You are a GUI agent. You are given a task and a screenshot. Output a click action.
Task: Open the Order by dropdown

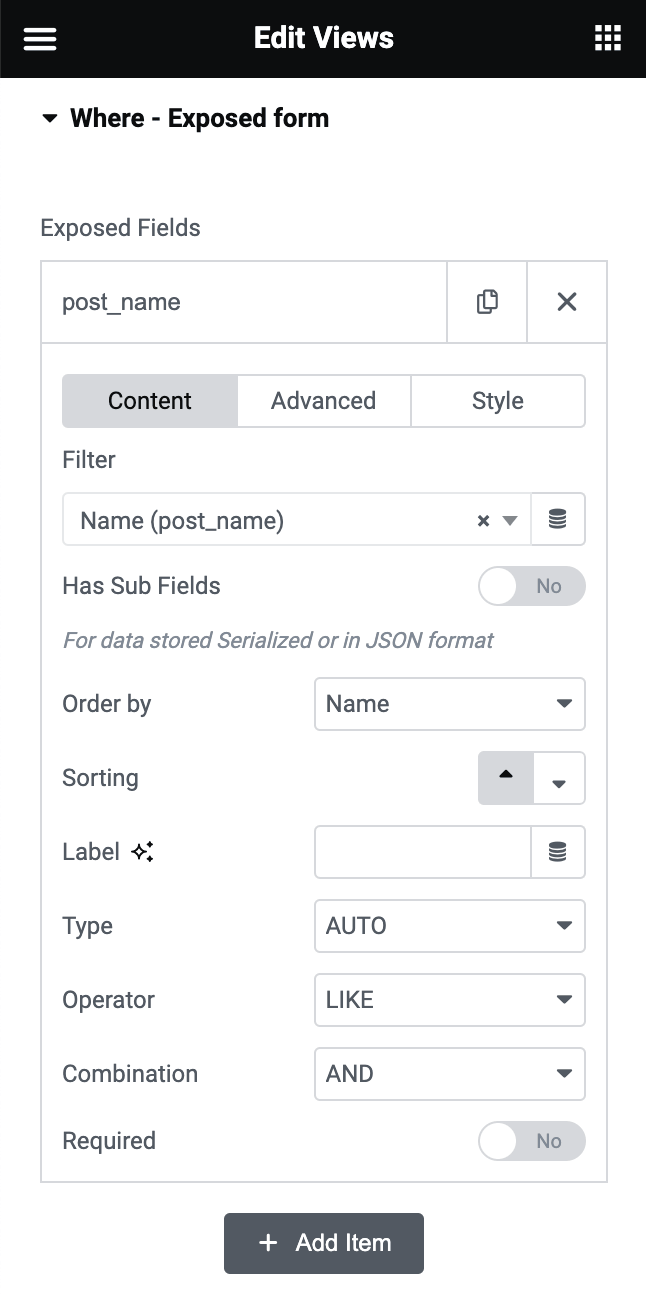(449, 704)
